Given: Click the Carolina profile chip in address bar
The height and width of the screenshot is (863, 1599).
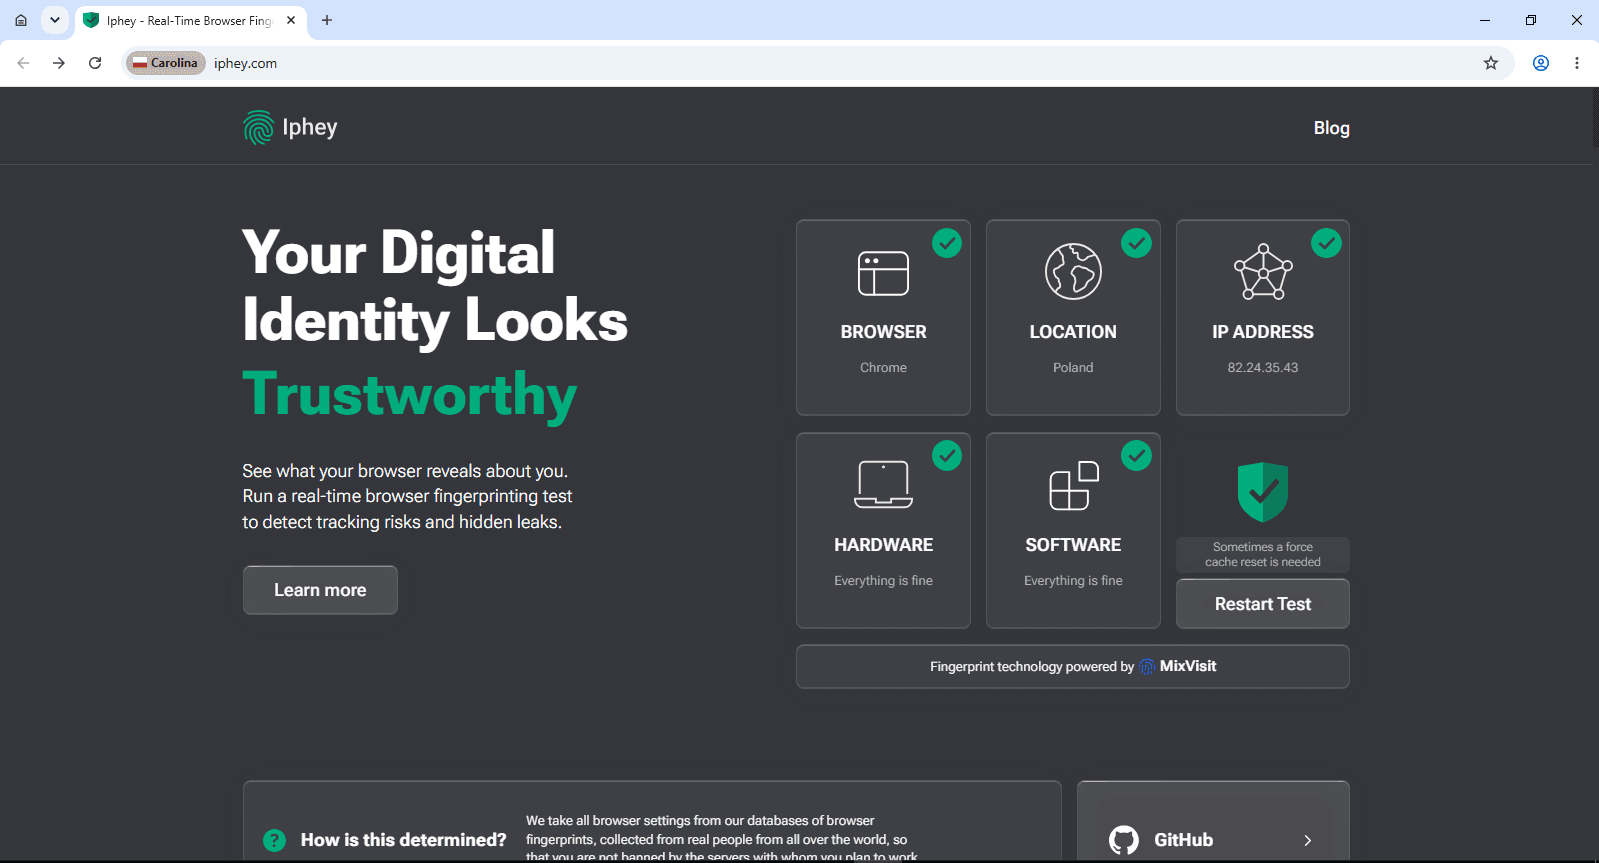Looking at the screenshot, I should coord(166,63).
